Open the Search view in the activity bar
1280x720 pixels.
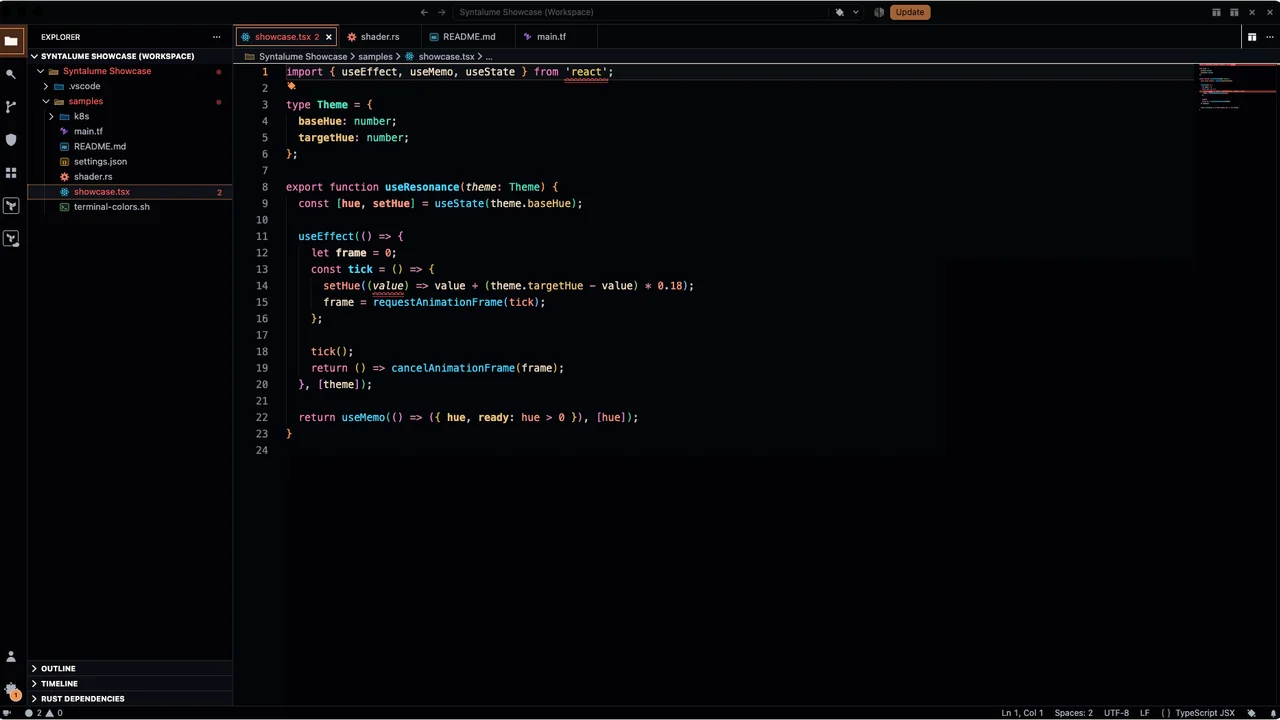pos(11,74)
